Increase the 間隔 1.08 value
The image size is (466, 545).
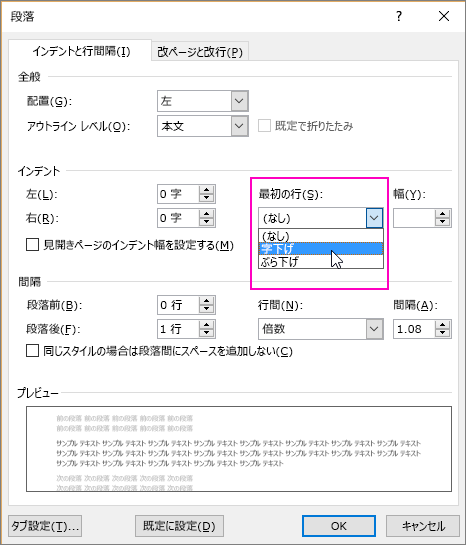pos(443,325)
